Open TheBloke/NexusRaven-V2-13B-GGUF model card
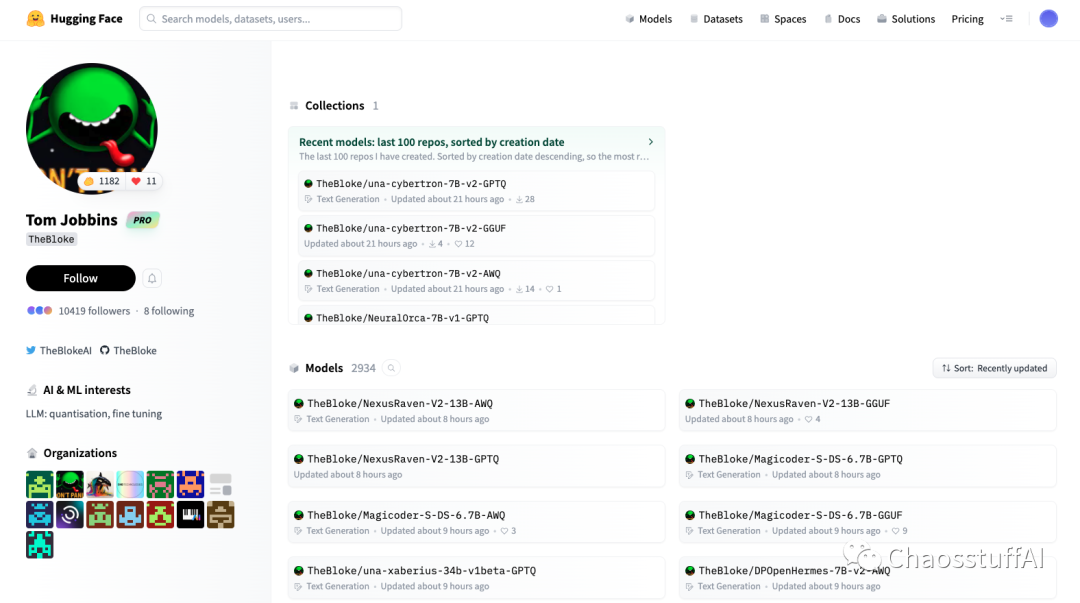The image size is (1080, 603). [x=868, y=411]
